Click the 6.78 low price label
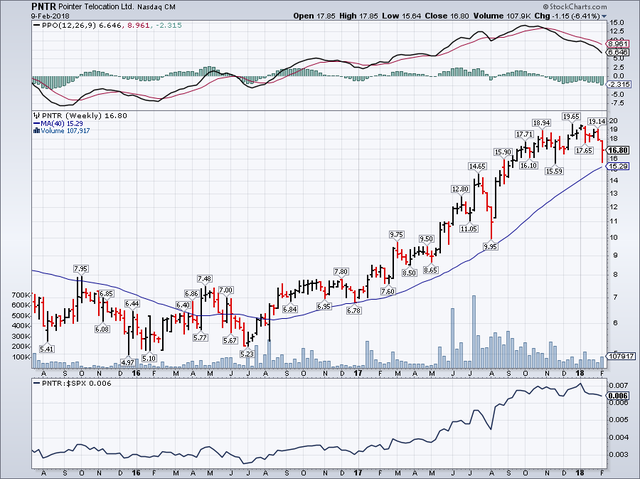This screenshot has width=640, height=479. (x=353, y=311)
